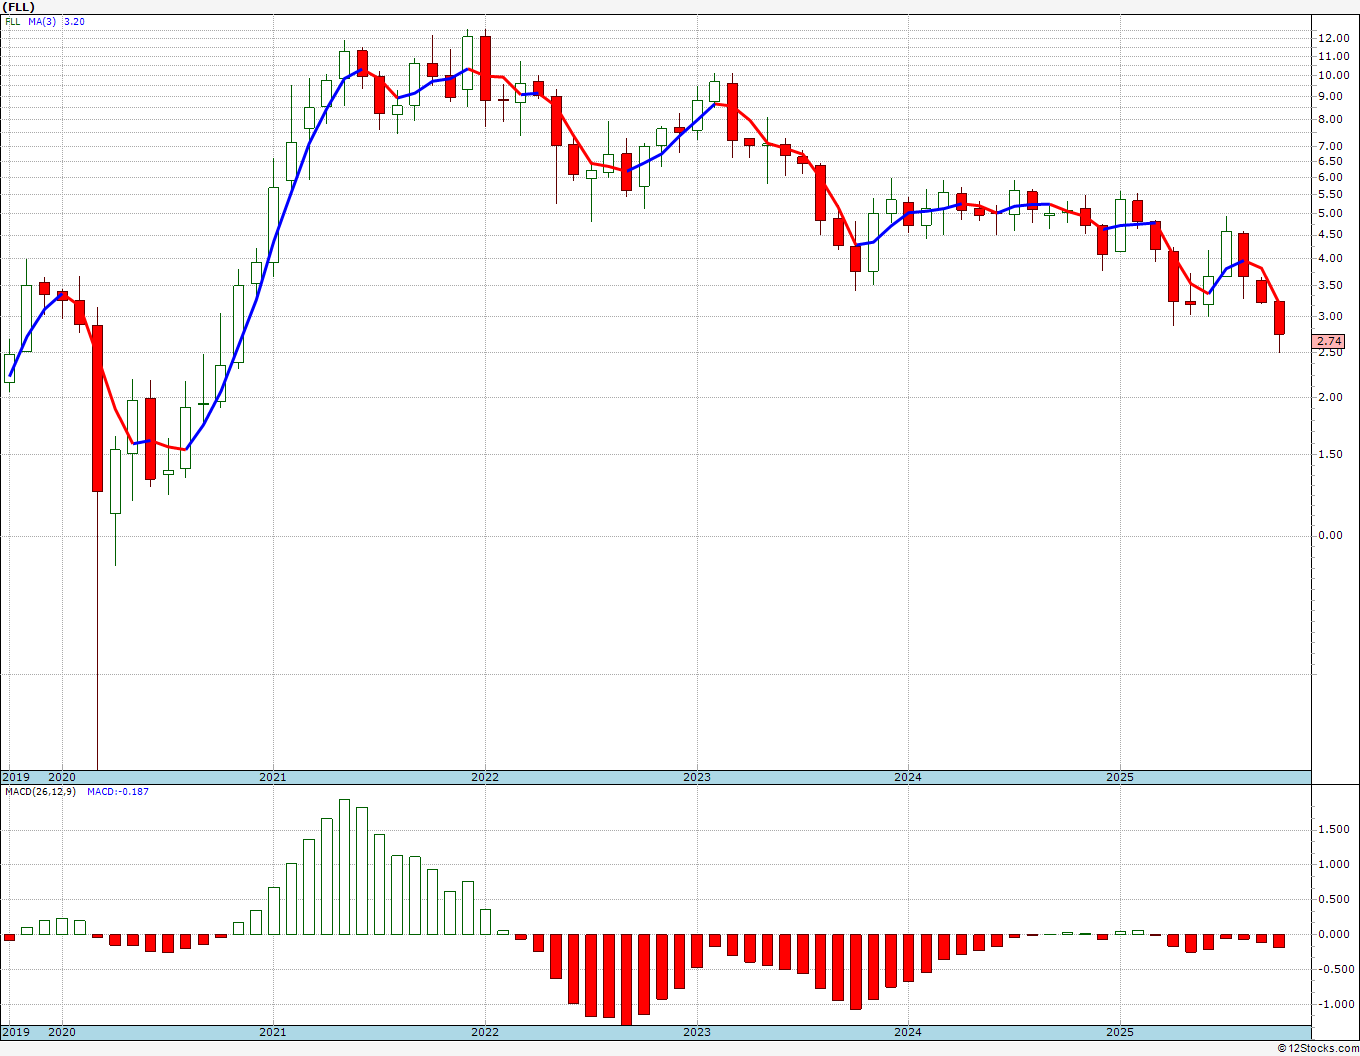Click the 2020 label on MACD time axis

coord(62,1032)
